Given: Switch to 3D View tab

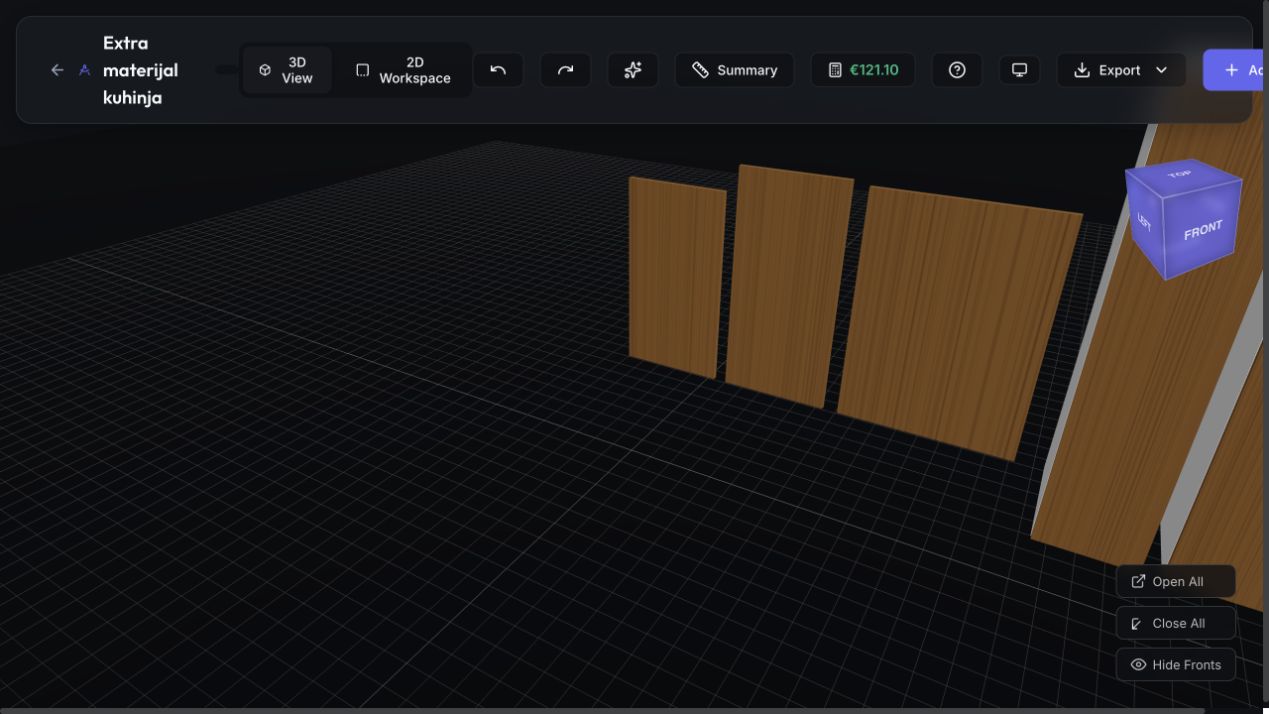Looking at the screenshot, I should tap(287, 70).
